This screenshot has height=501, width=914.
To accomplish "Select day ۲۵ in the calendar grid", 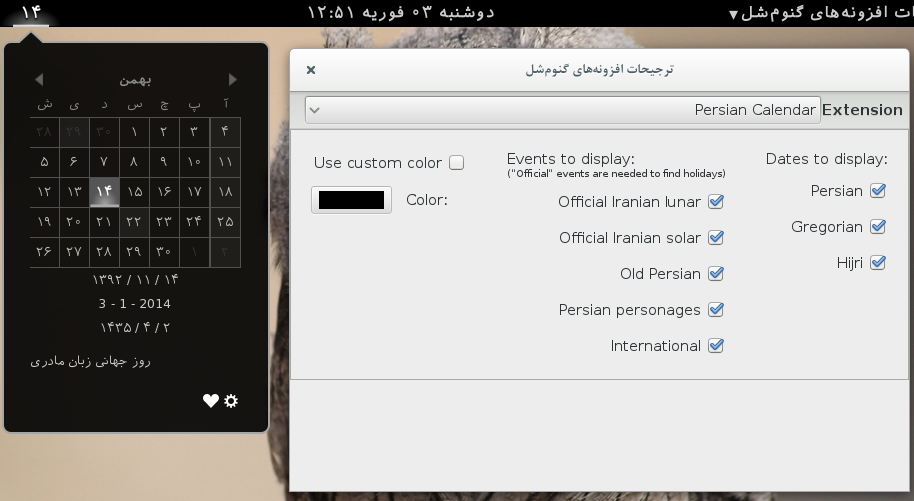I will pyautogui.click(x=225, y=221).
